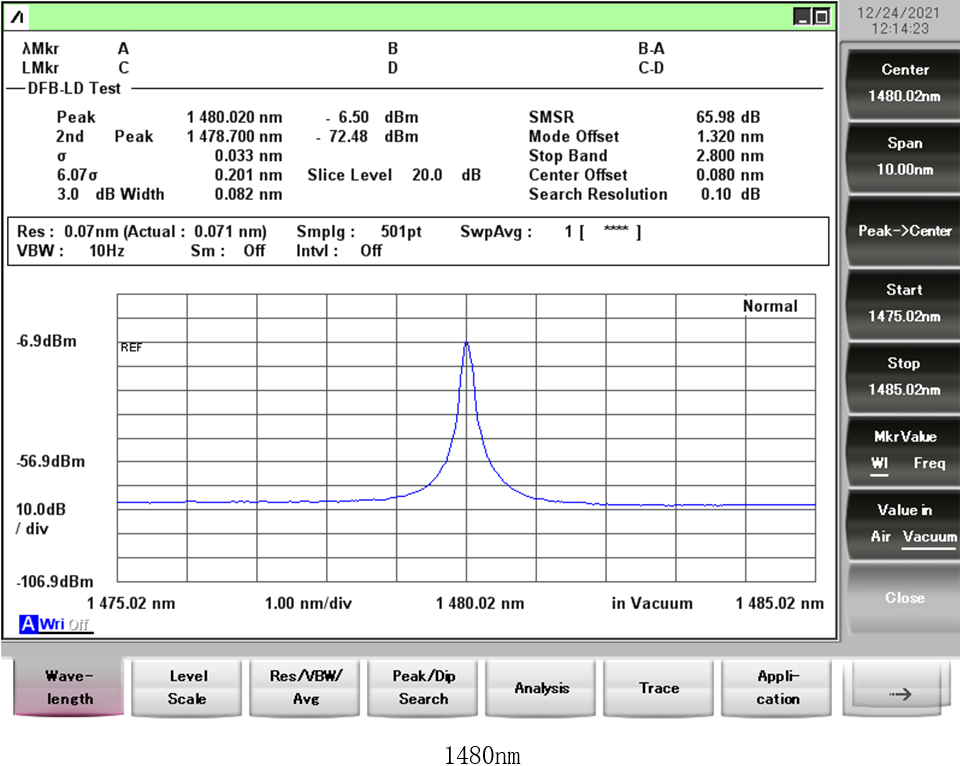Click the SwpAvg setting text
The width and height of the screenshot is (960, 766).
[x=550, y=231]
